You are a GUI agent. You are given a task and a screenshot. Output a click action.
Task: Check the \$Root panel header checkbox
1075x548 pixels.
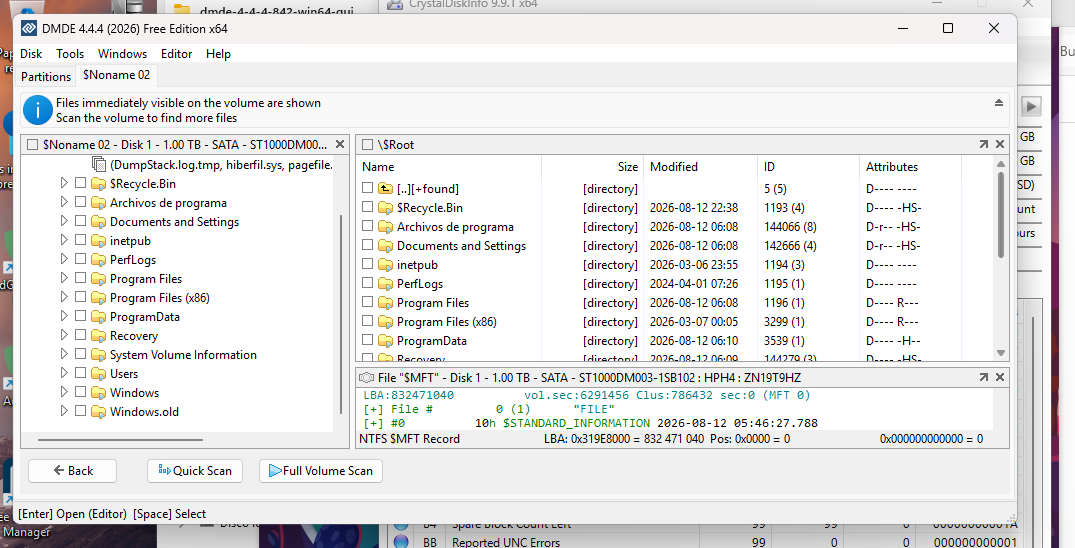click(367, 145)
